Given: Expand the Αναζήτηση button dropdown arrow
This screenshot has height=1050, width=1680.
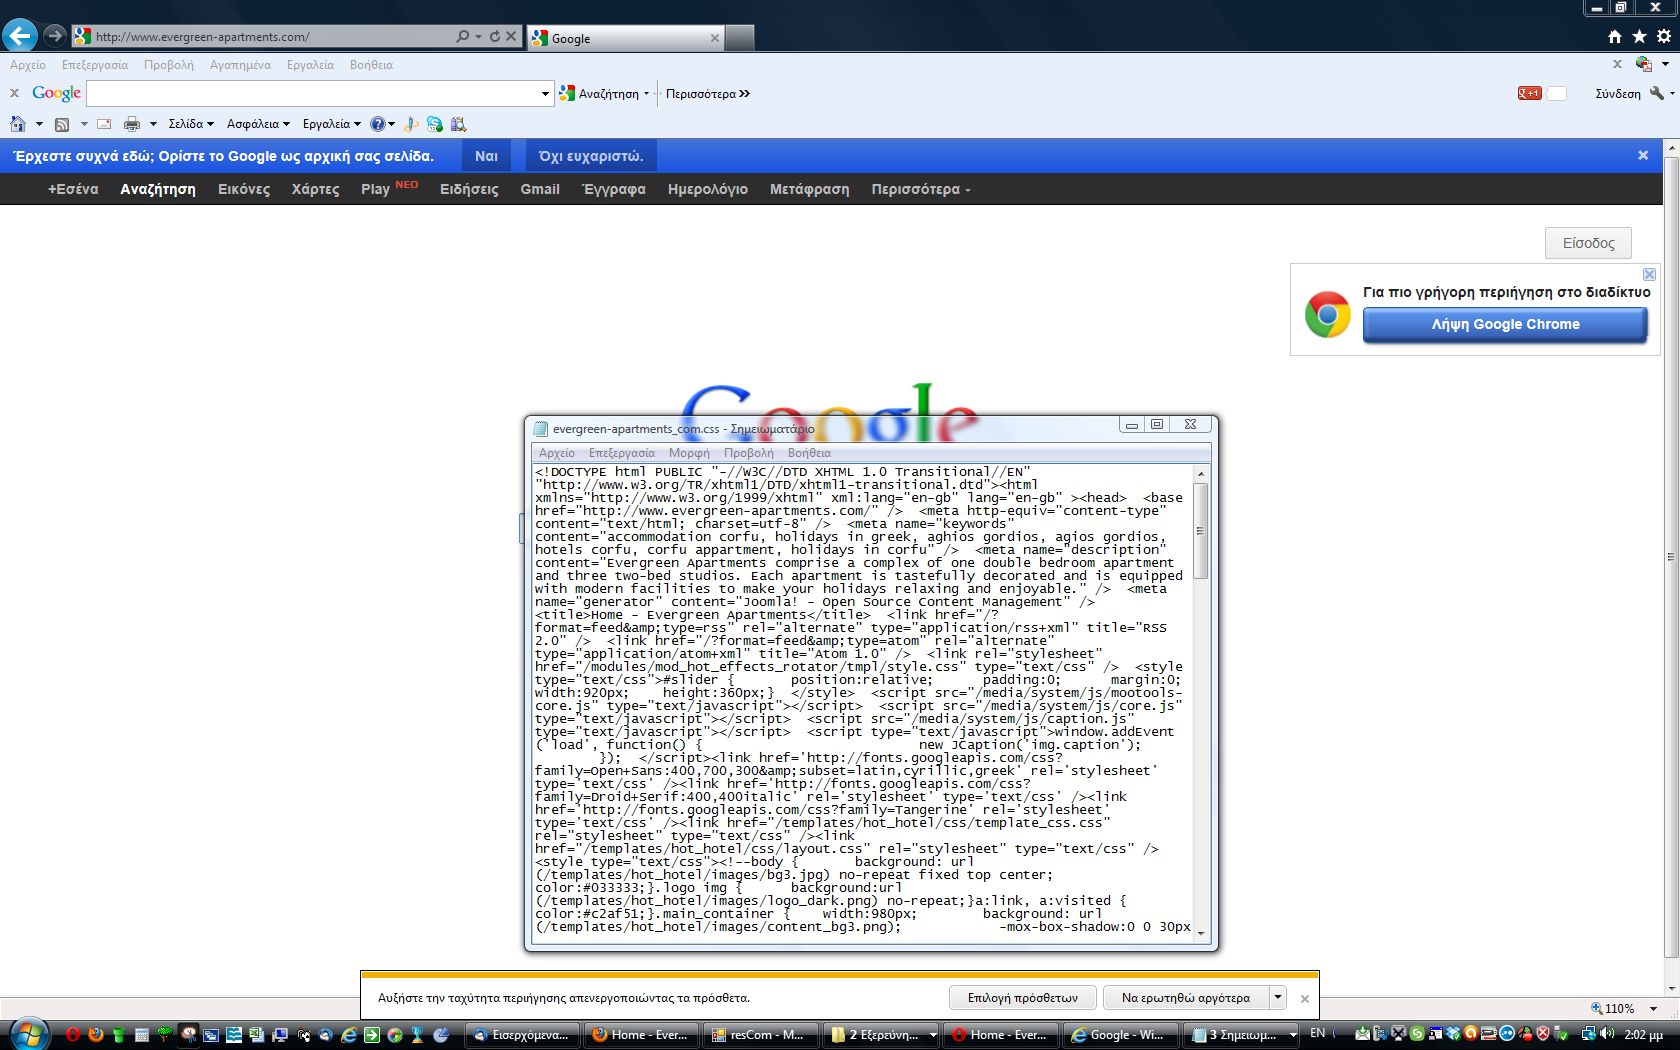Looking at the screenshot, I should [x=646, y=93].
